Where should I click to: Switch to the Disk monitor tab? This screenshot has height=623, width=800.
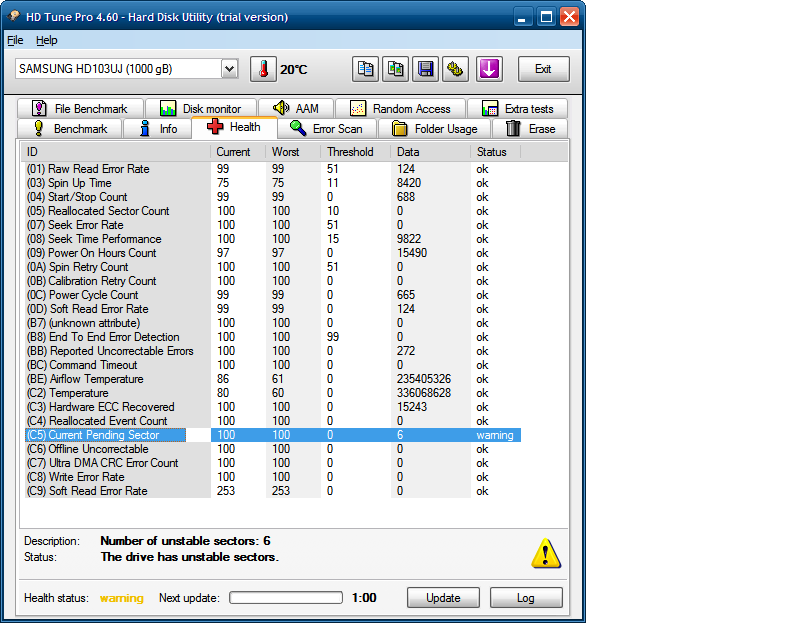click(201, 109)
